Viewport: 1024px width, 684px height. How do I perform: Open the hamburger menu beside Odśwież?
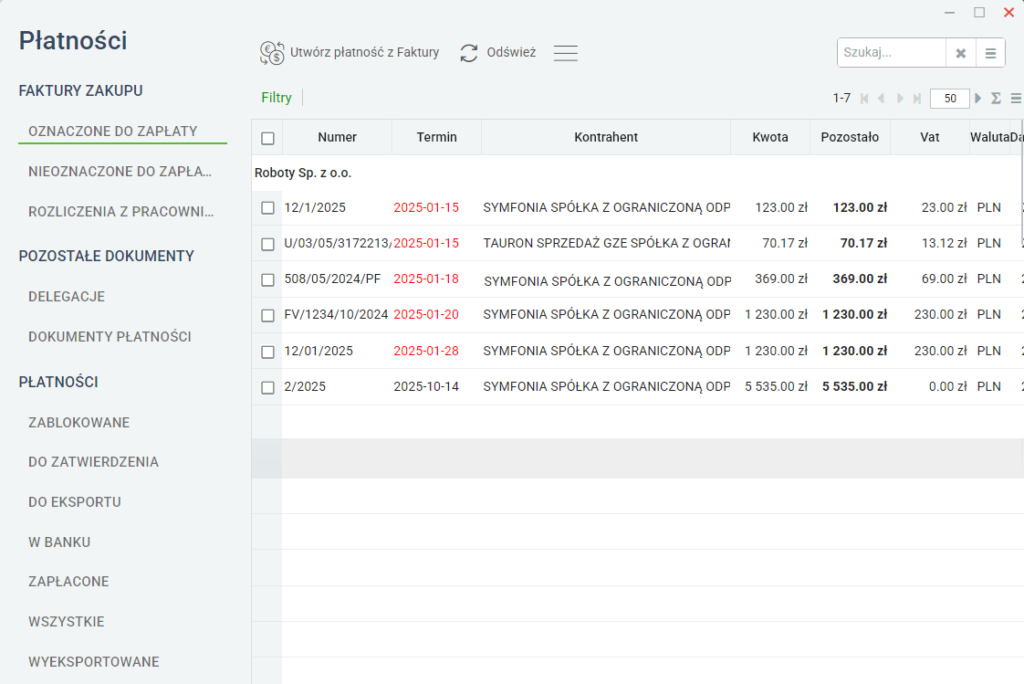tap(566, 53)
